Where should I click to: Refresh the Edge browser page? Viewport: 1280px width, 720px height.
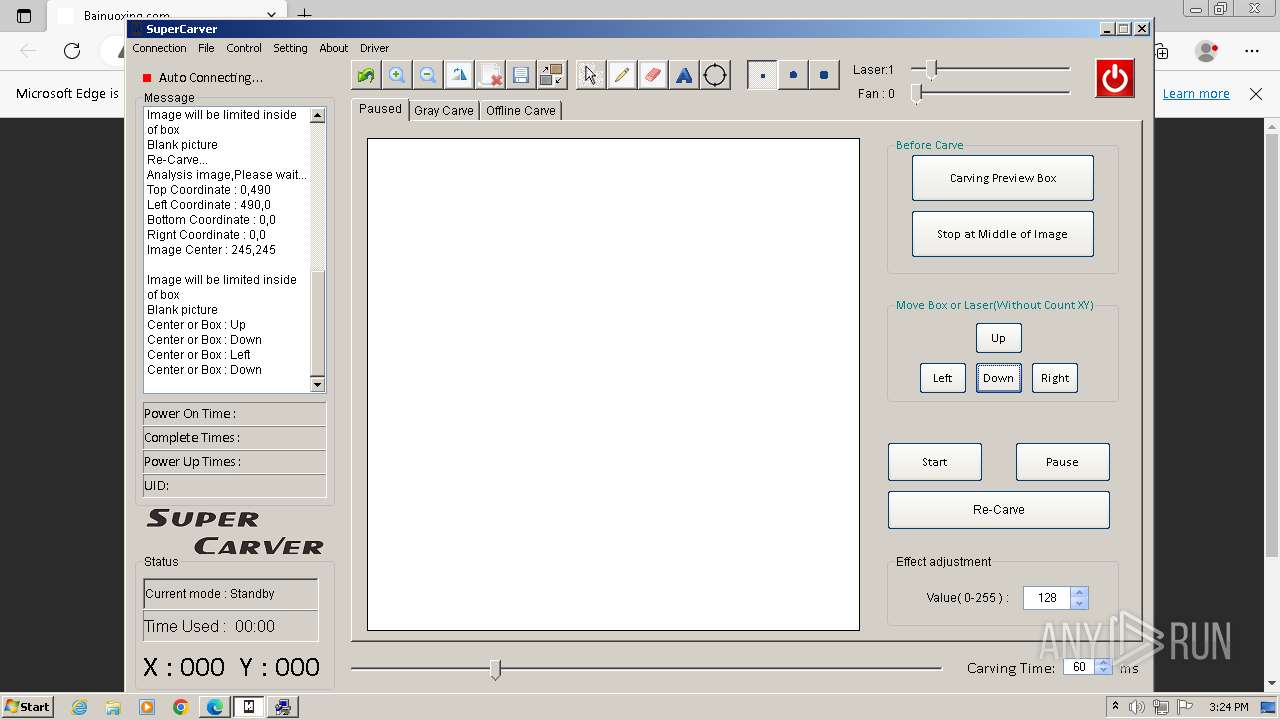tap(72, 51)
